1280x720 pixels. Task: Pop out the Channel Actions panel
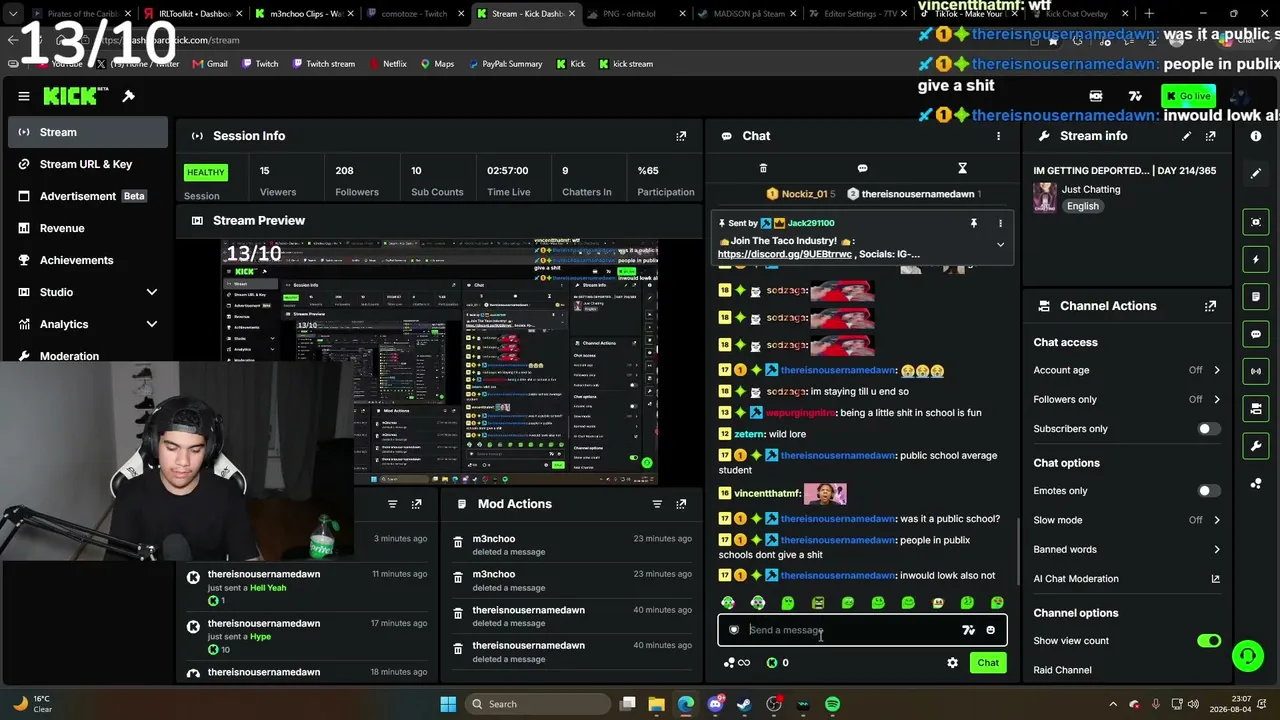click(x=1210, y=306)
